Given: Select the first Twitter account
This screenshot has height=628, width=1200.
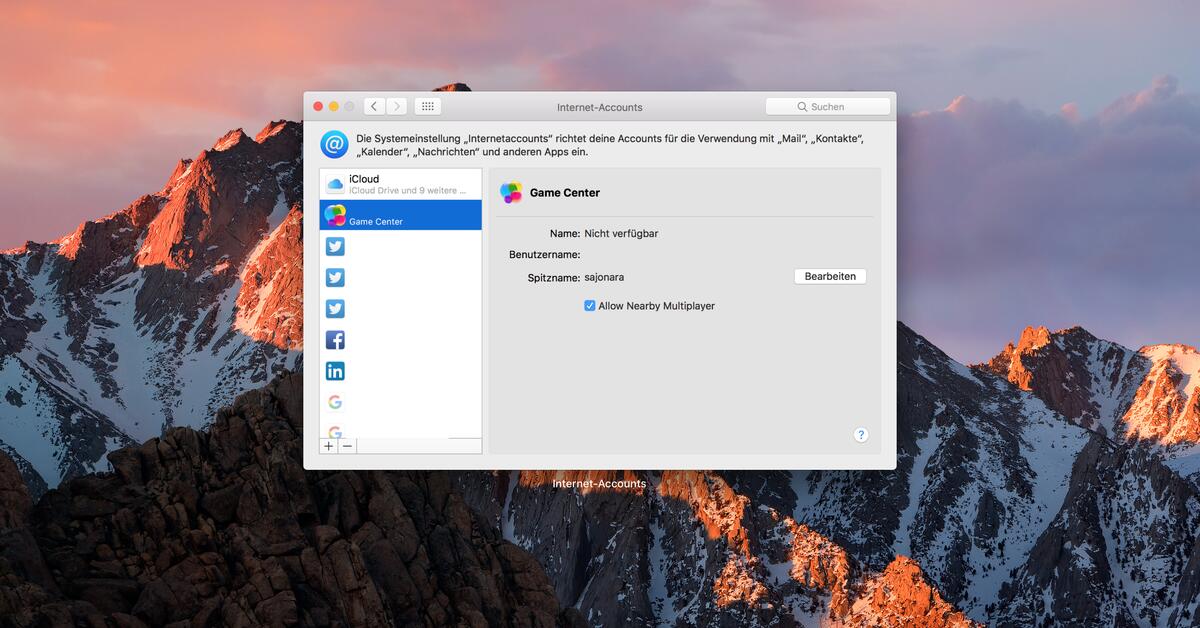Looking at the screenshot, I should pyautogui.click(x=335, y=246).
